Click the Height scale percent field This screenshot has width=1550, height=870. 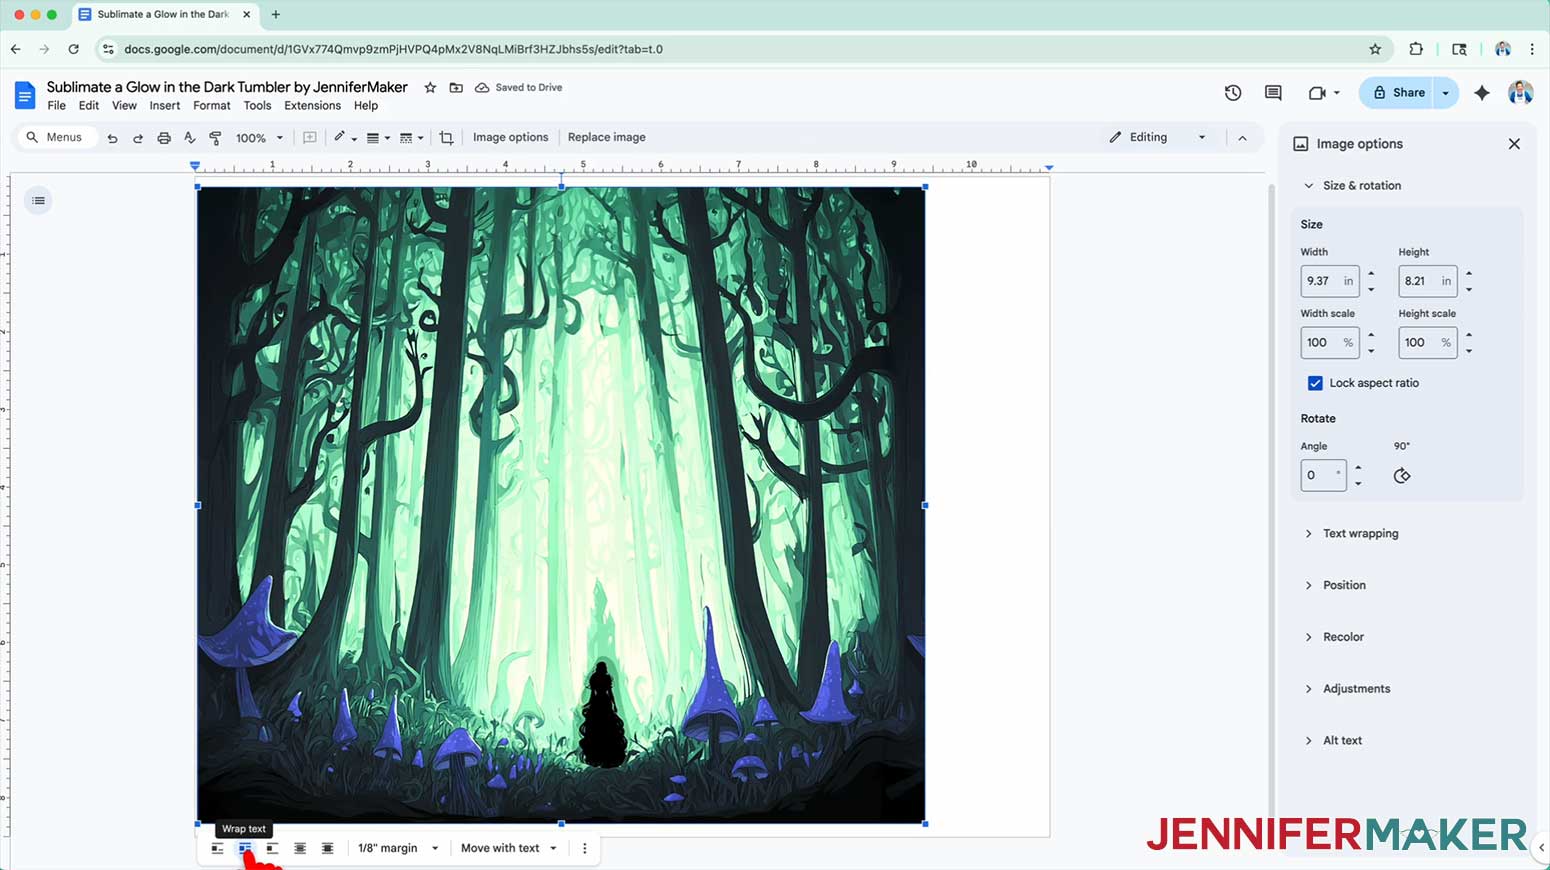(x=1427, y=343)
